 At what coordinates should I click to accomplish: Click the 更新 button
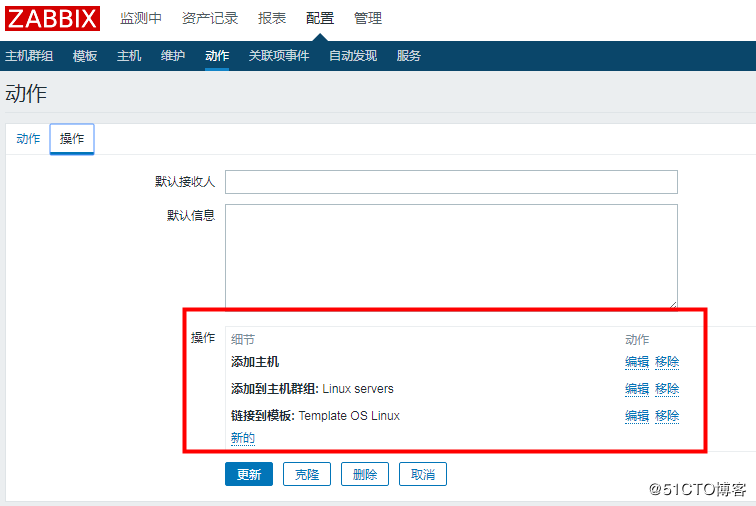(x=249, y=474)
